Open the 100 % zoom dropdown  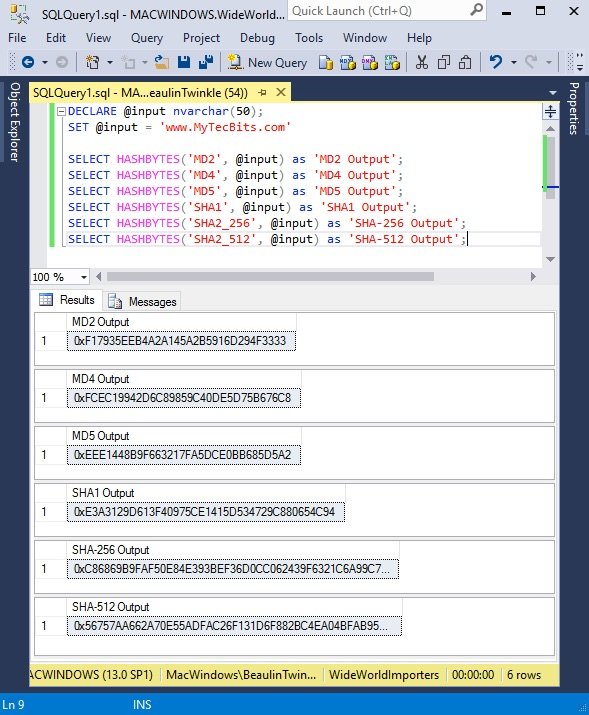click(84, 277)
